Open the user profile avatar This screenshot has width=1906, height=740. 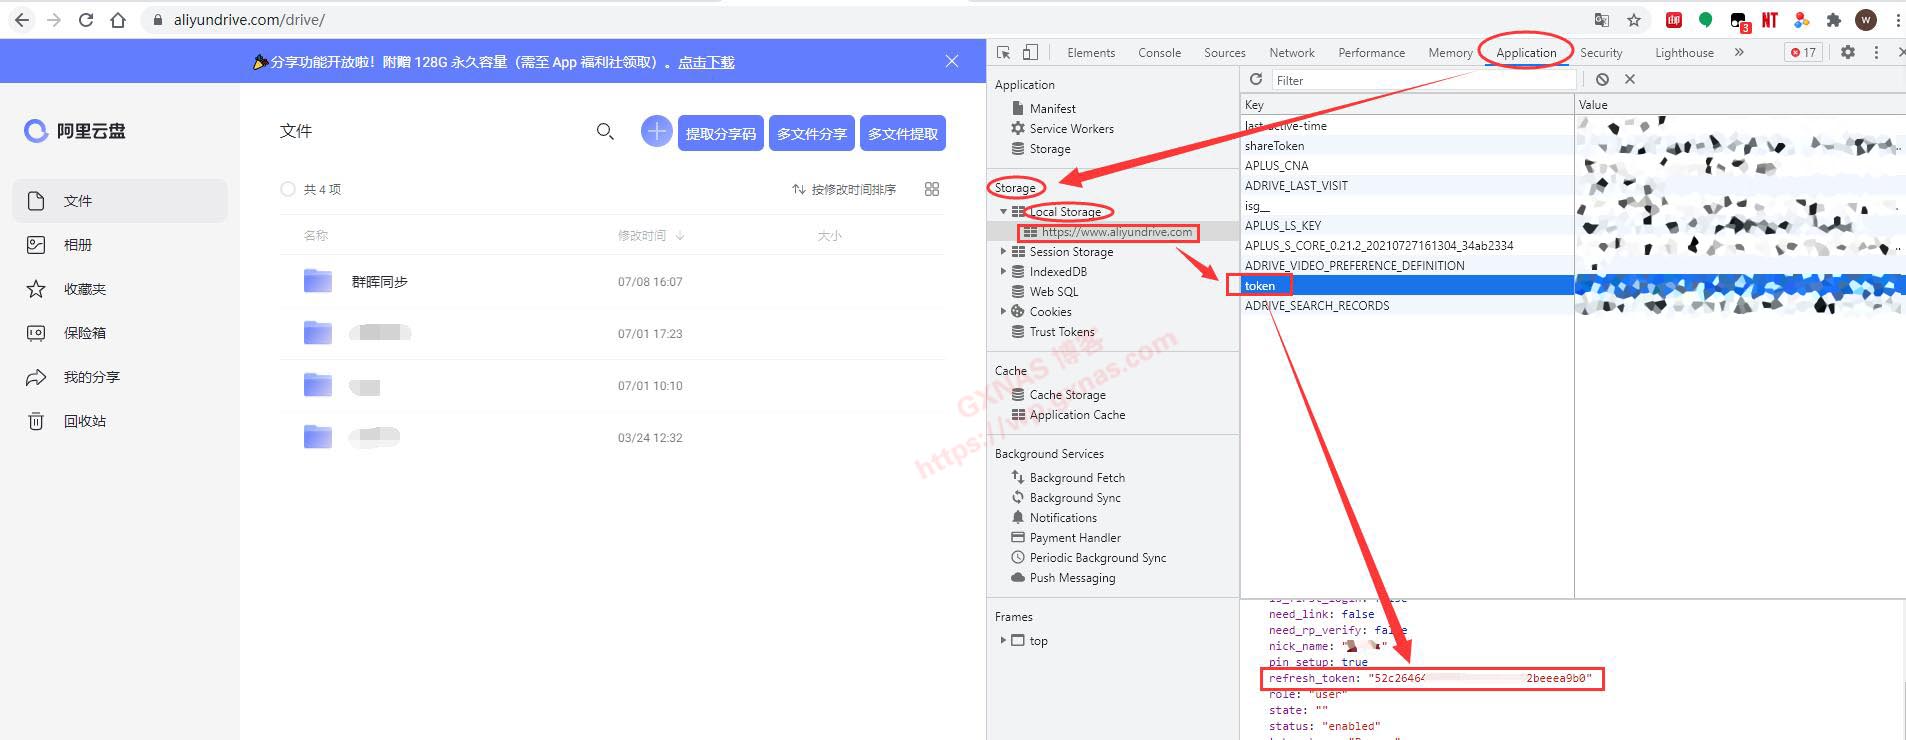click(x=1866, y=20)
